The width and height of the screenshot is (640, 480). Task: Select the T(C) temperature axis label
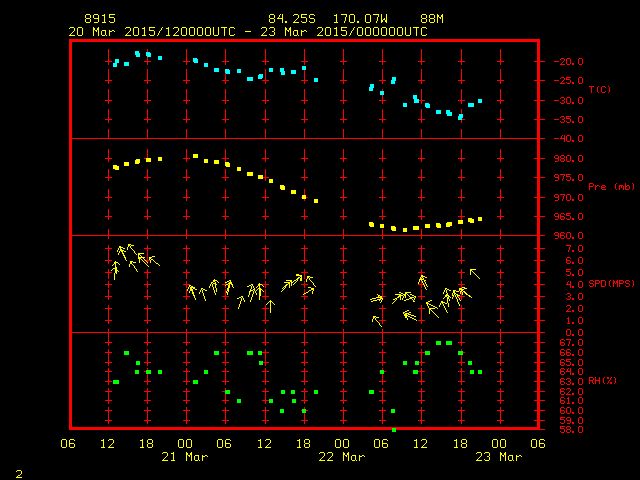pos(600,90)
